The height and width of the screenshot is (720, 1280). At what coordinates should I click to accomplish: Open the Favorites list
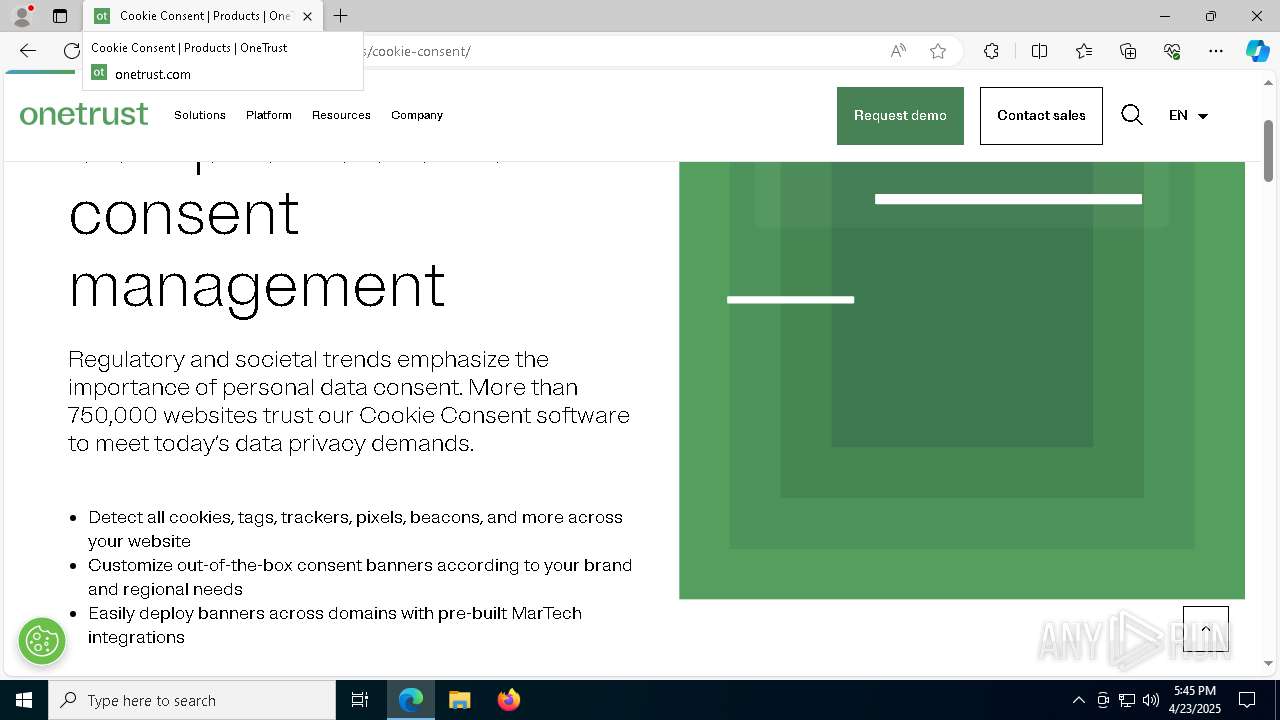click(1084, 51)
